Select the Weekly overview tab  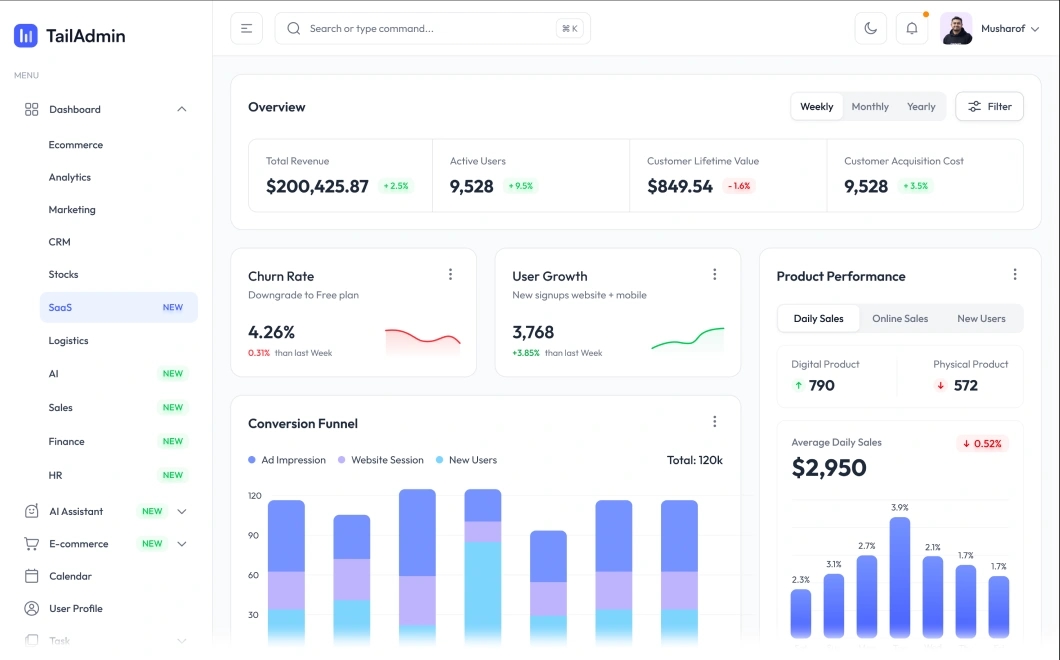point(817,107)
